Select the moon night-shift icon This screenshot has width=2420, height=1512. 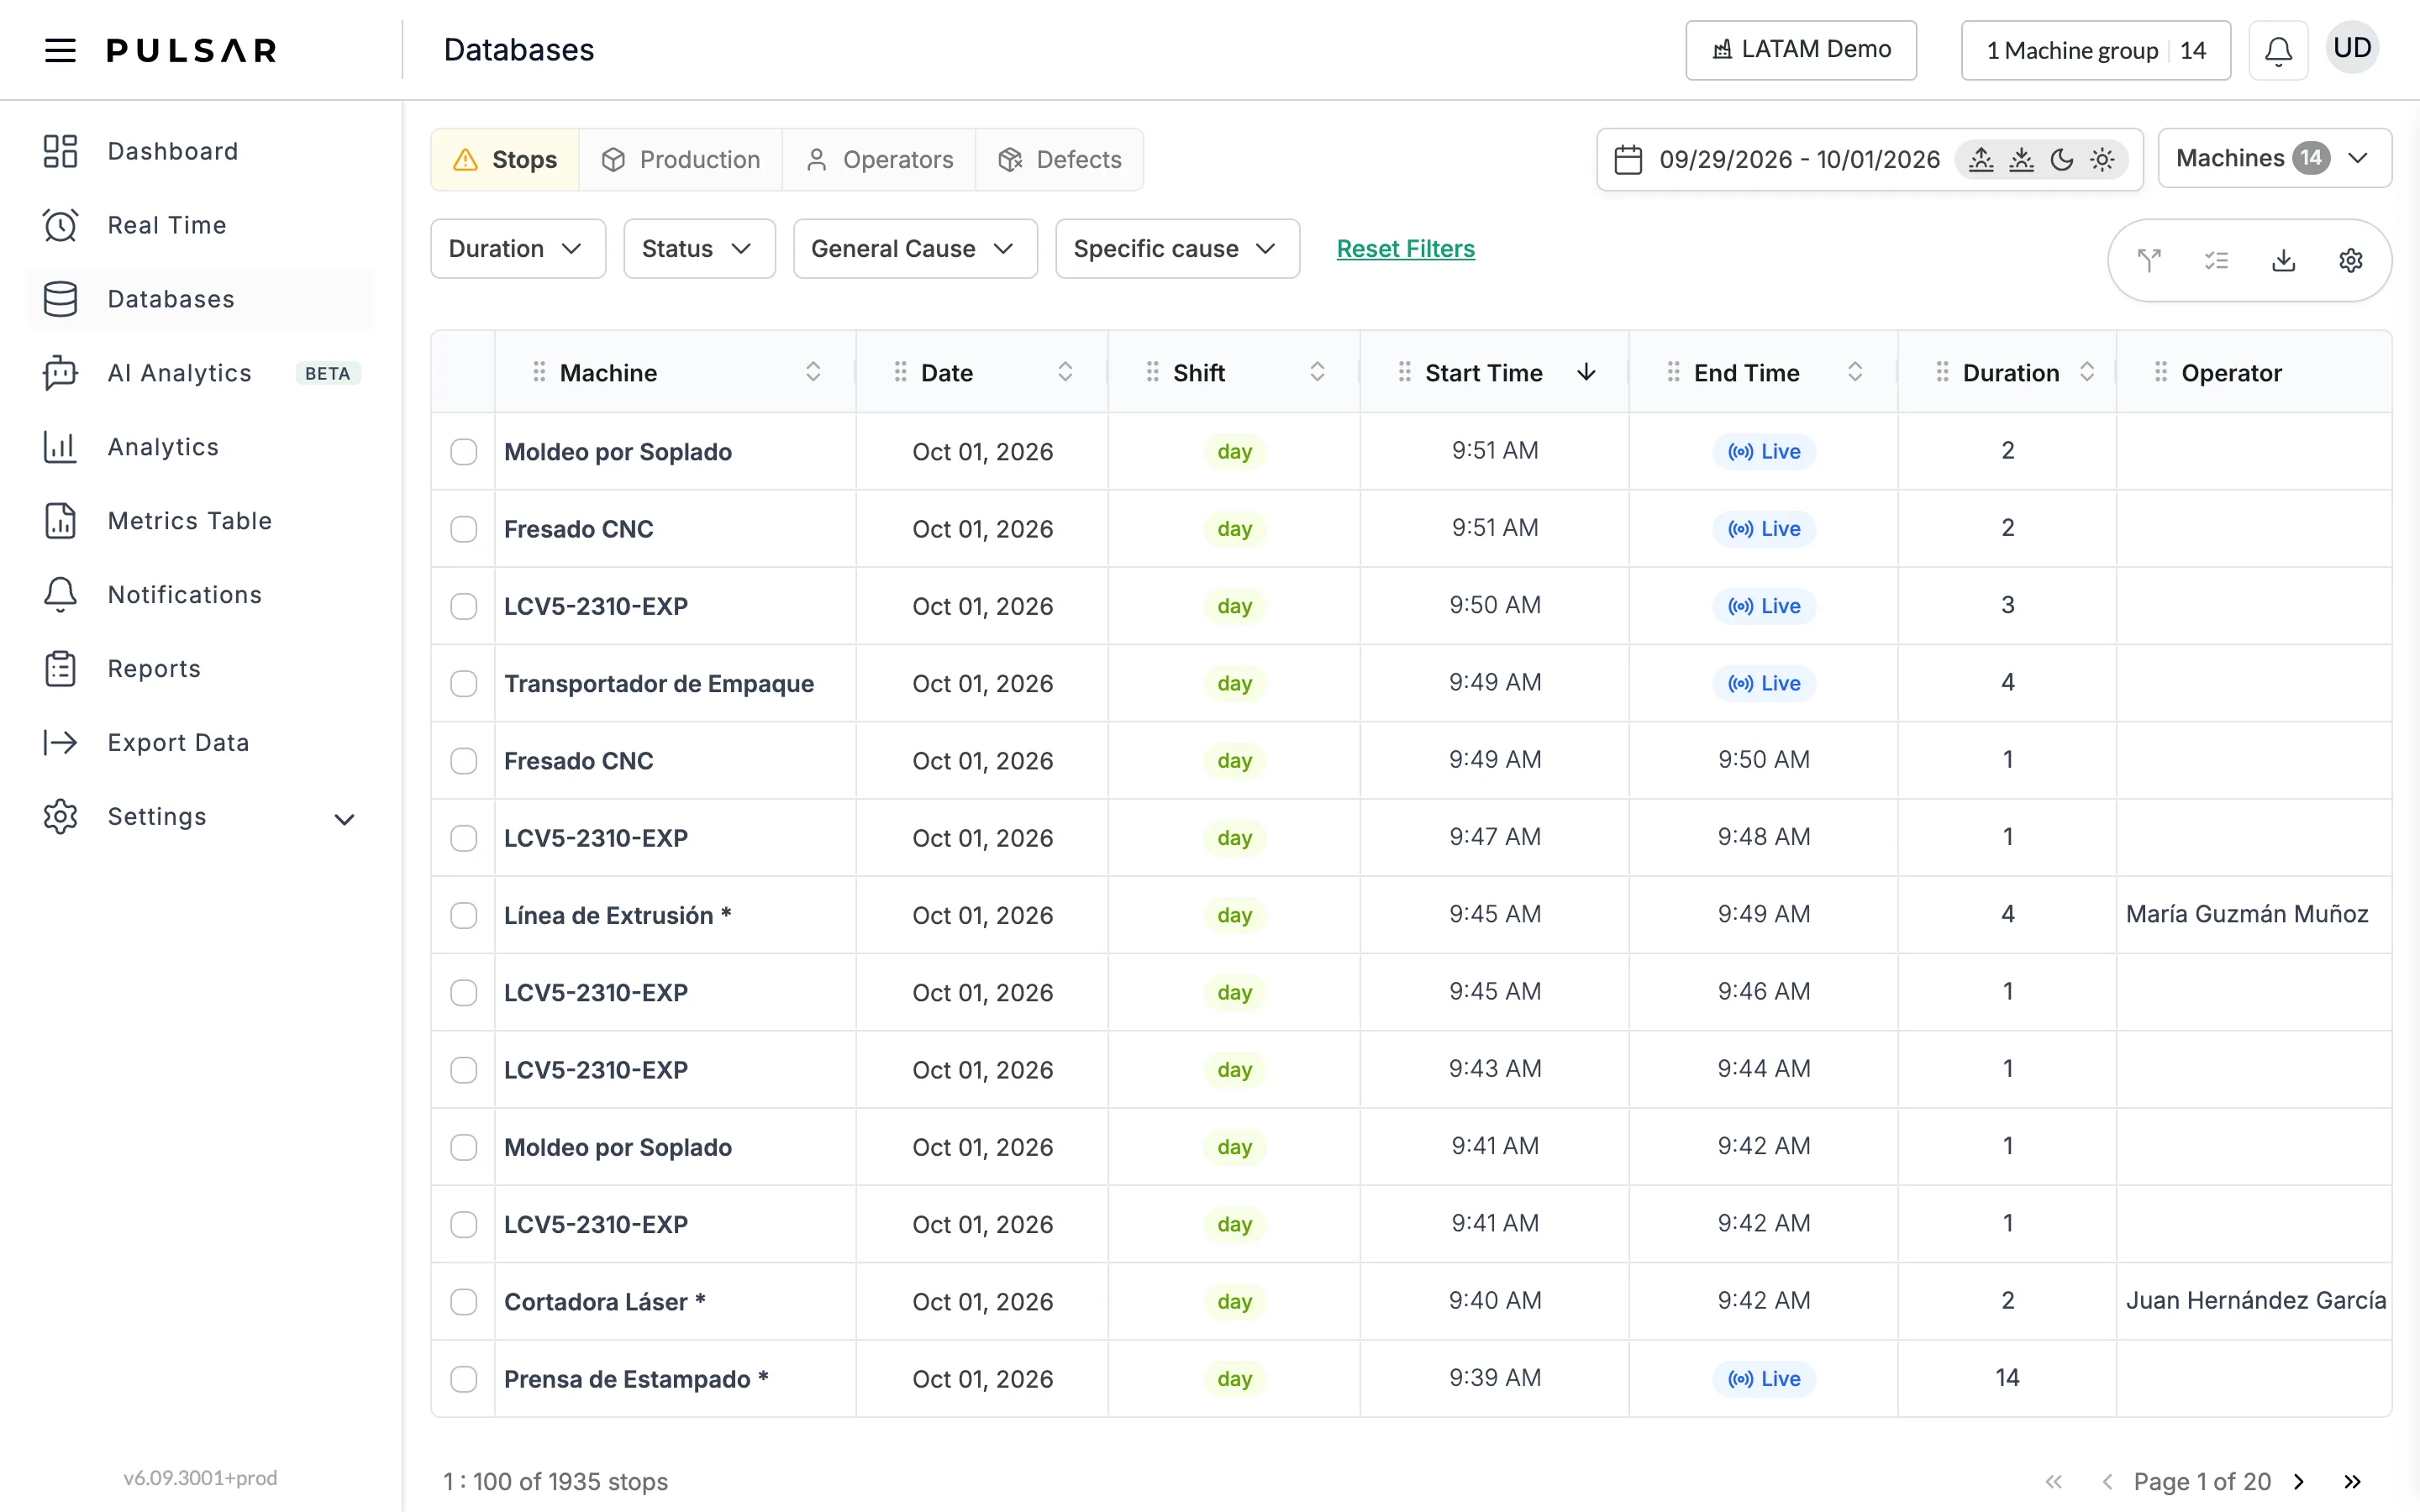tap(2062, 160)
